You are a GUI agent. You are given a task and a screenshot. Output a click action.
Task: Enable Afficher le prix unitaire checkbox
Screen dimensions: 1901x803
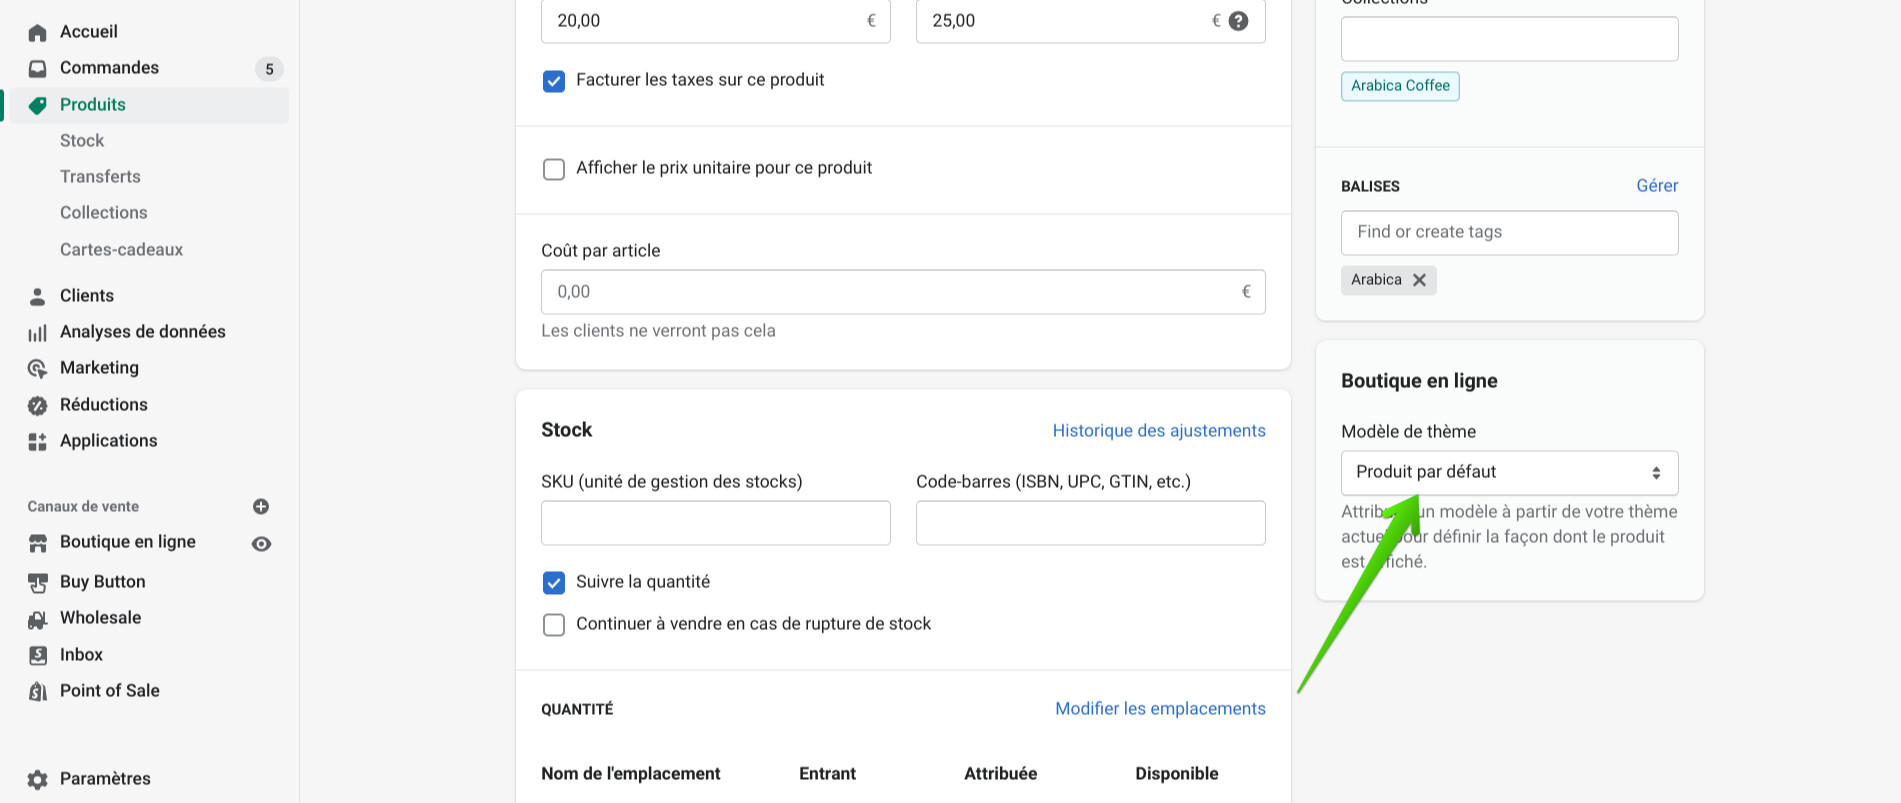554,169
